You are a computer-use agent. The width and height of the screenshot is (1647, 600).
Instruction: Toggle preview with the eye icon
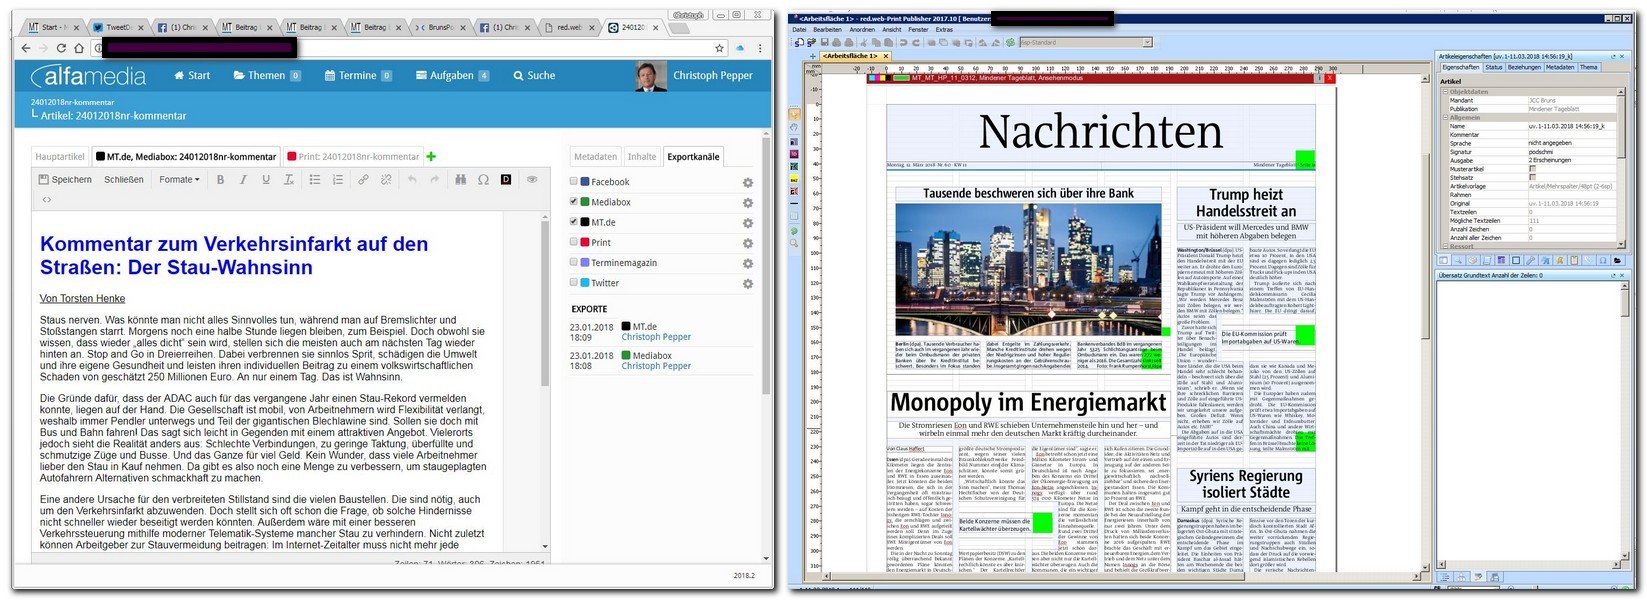(532, 179)
